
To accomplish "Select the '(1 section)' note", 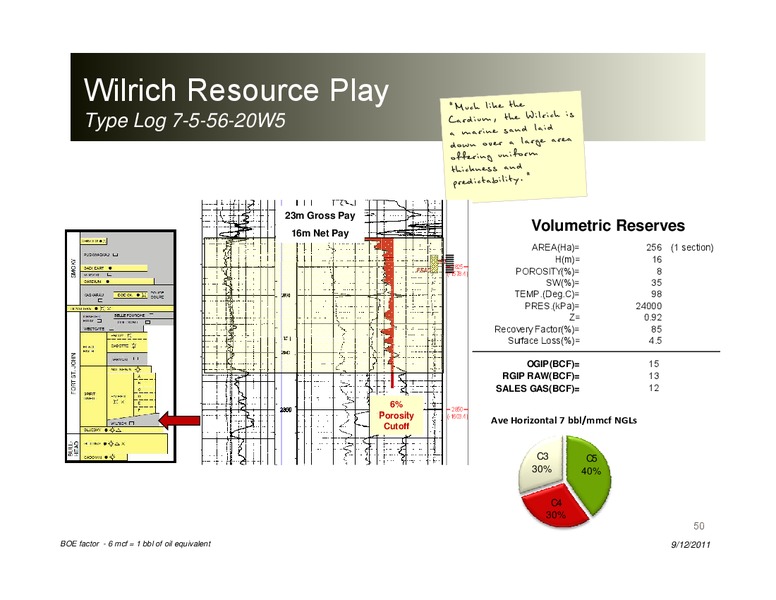I will pyautogui.click(x=692, y=248).
